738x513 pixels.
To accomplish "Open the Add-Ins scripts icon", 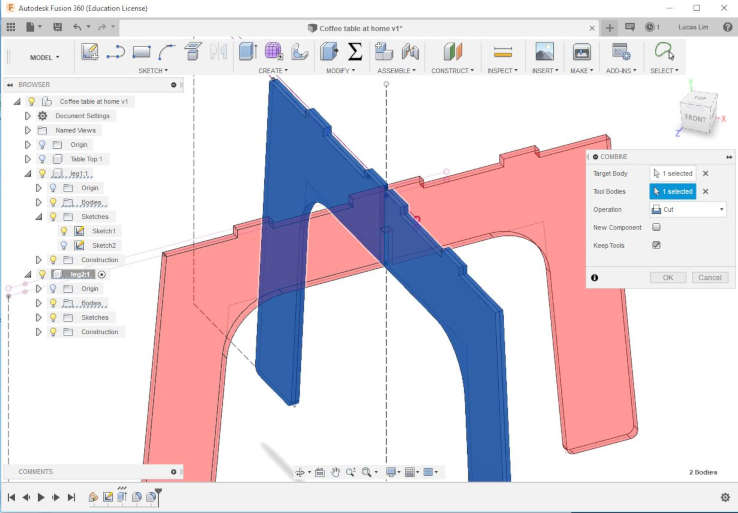I will coord(621,51).
